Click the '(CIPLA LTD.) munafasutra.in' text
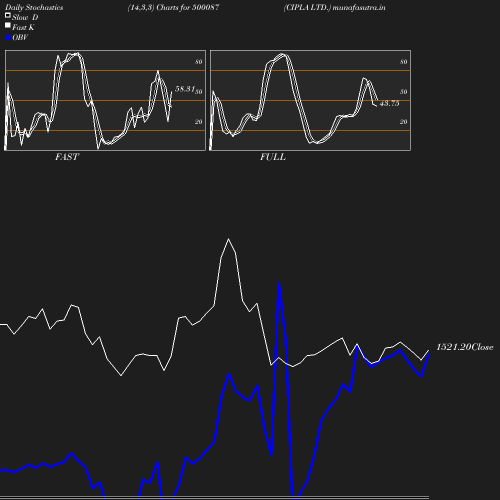The height and width of the screenshot is (500, 500). [334, 7]
